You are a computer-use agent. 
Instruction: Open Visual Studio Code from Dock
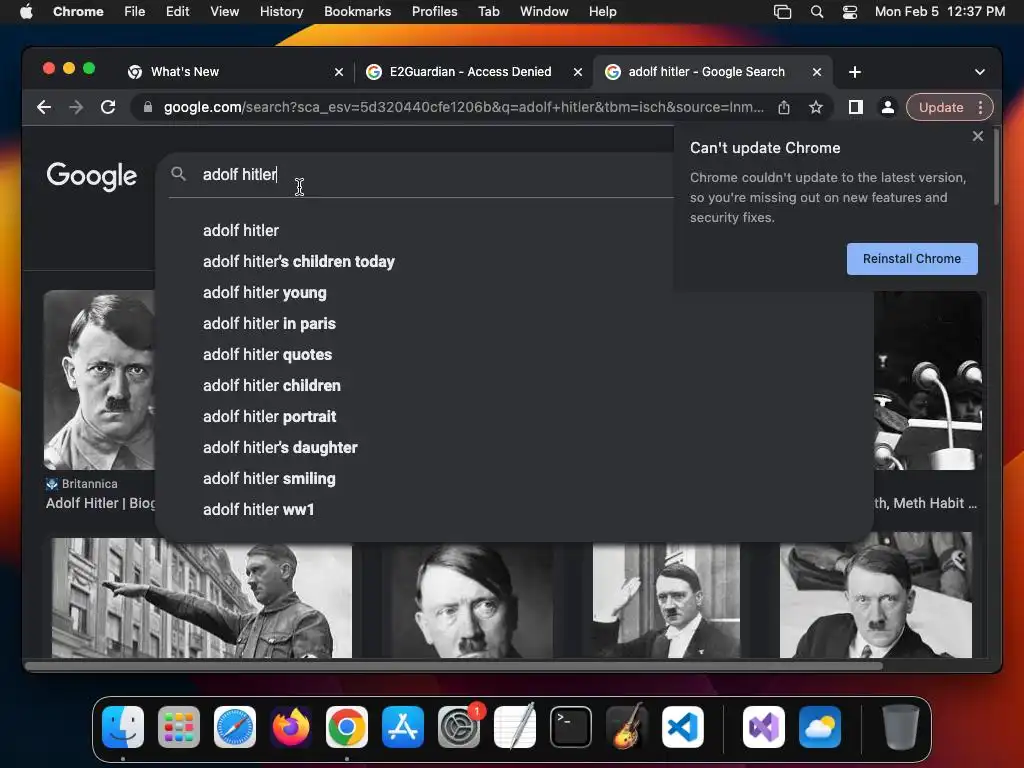coord(682,727)
